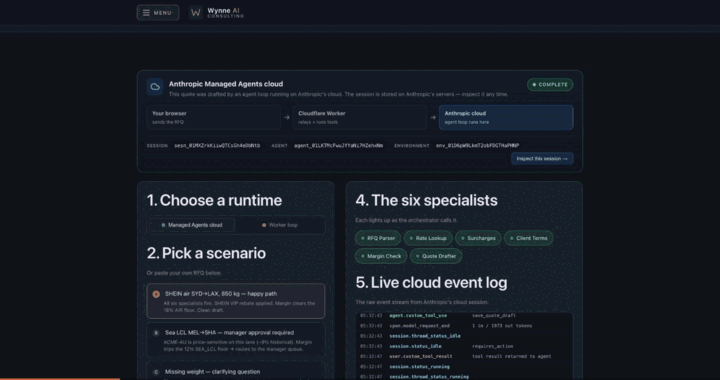Click the Wynne AI Consulting brand text
The height and width of the screenshot is (380, 720).
(x=225, y=13)
